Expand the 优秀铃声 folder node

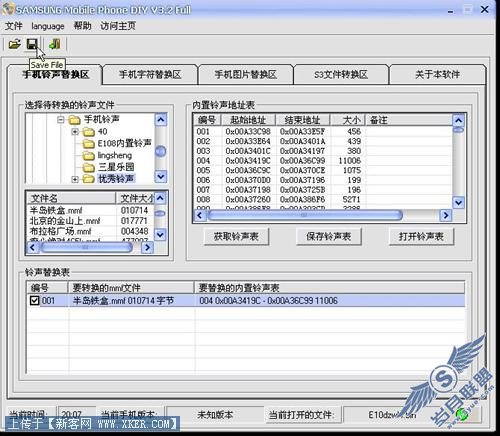(x=75, y=179)
